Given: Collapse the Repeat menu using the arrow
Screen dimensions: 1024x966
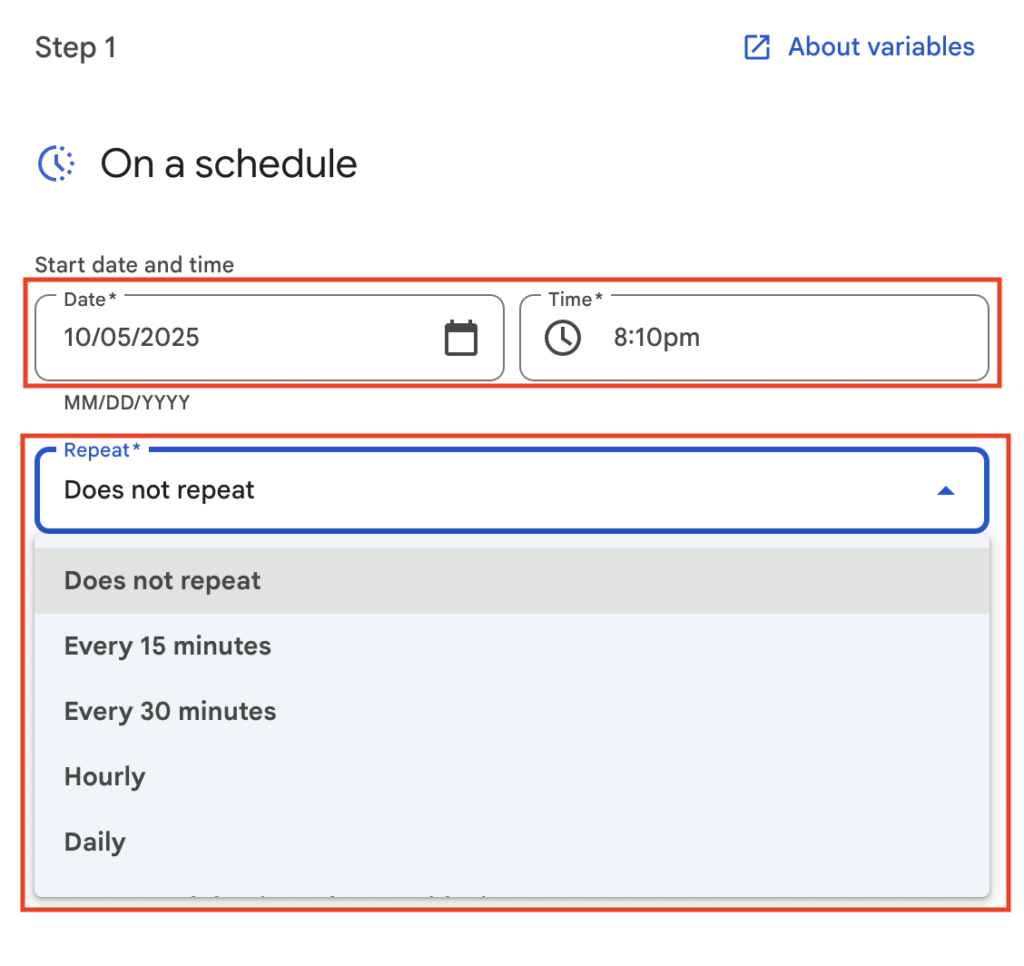Looking at the screenshot, I should (x=945, y=491).
